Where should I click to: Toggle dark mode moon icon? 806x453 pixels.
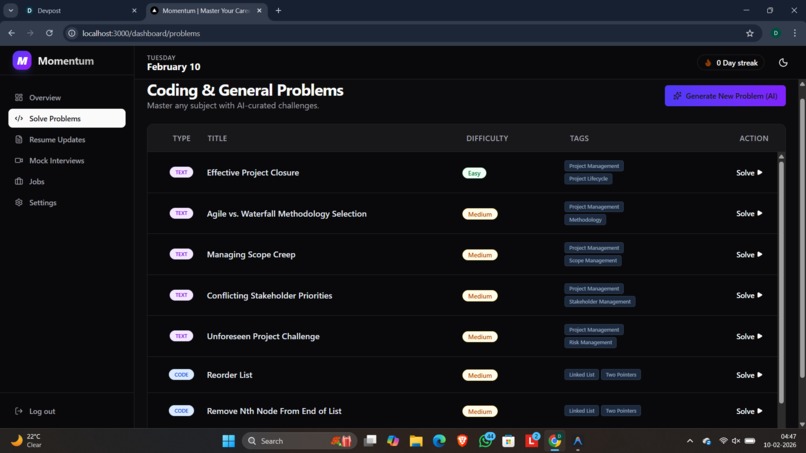coord(783,63)
